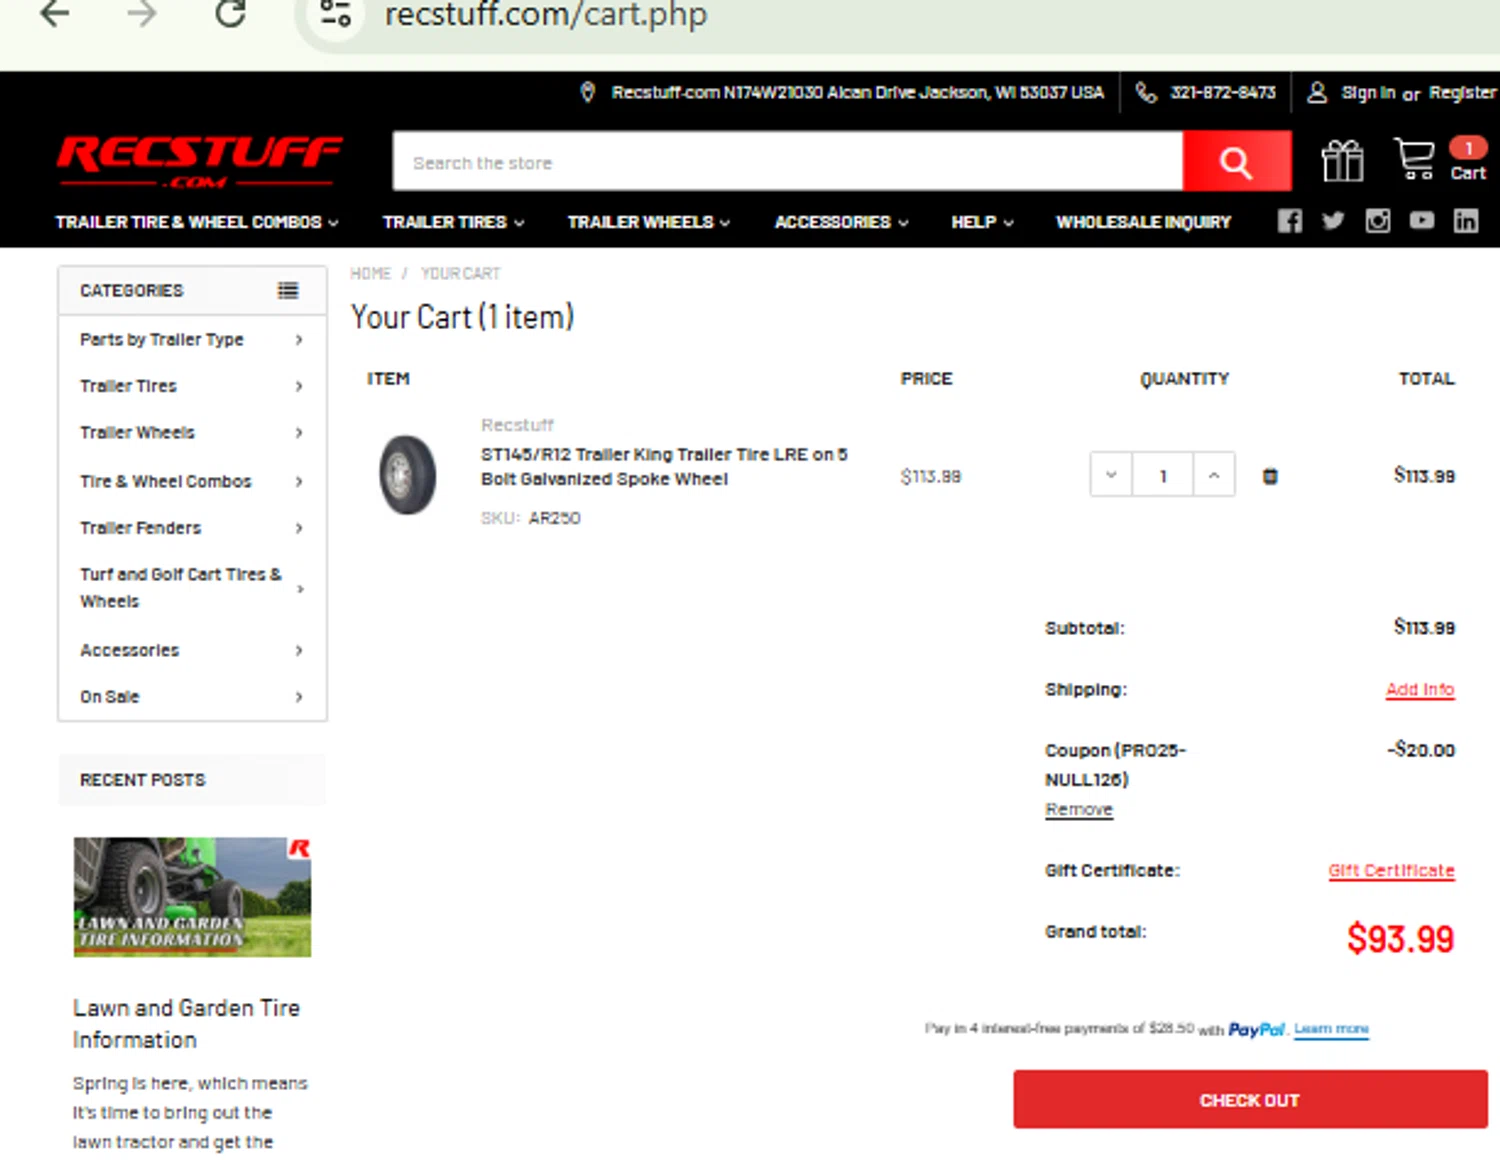This screenshot has height=1160, width=1500.
Task: Click the user account icon
Action: (x=1317, y=92)
